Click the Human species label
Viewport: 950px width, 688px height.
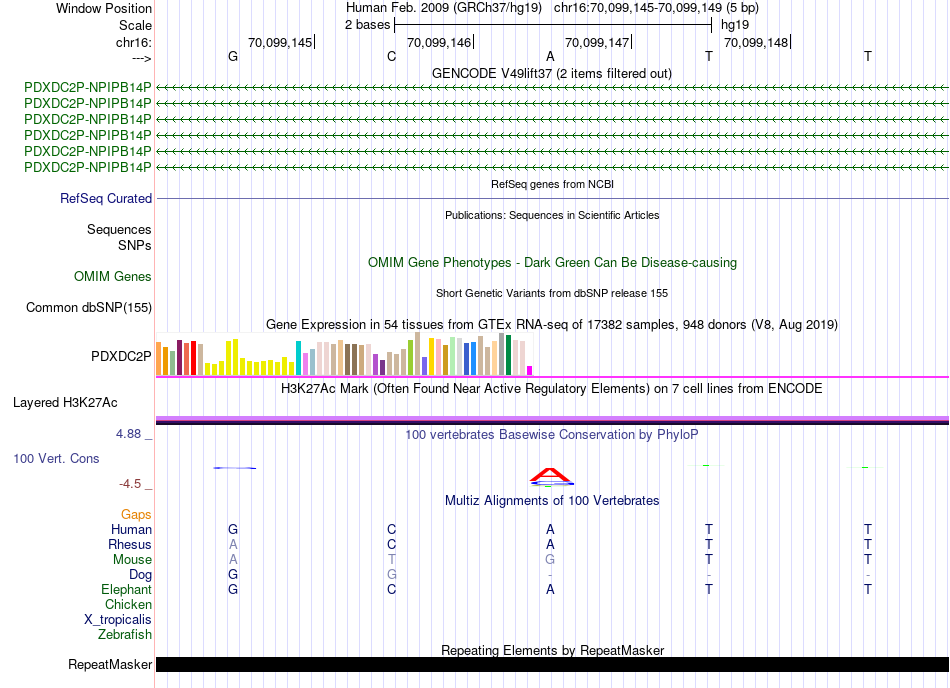pyautogui.click(x=131, y=529)
